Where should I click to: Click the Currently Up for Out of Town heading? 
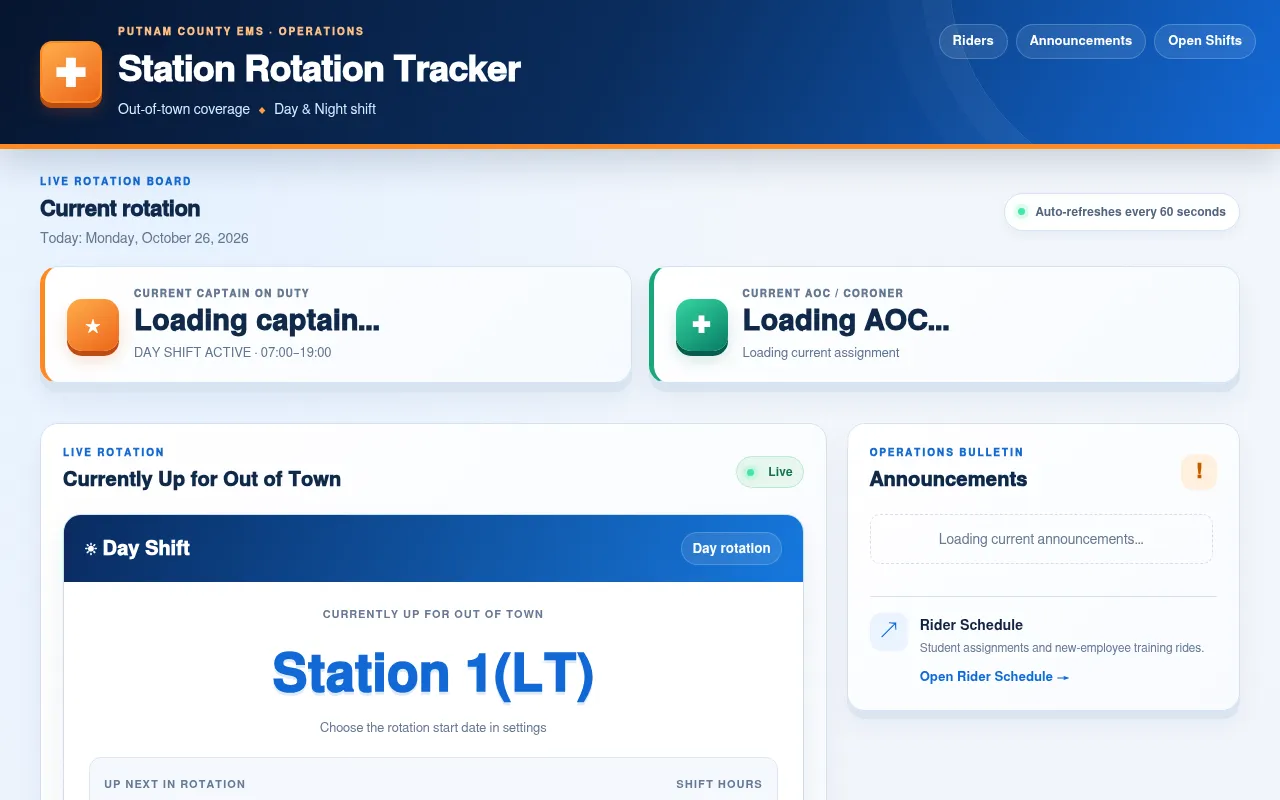202,479
